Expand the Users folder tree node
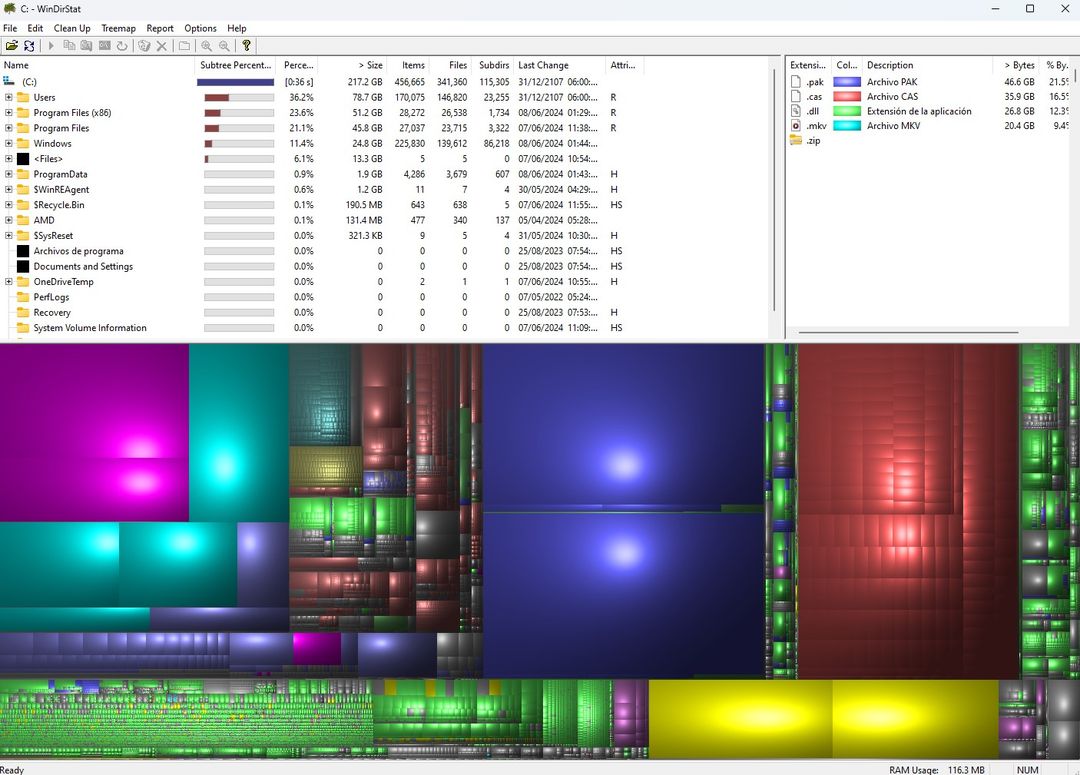 [x=9, y=98]
